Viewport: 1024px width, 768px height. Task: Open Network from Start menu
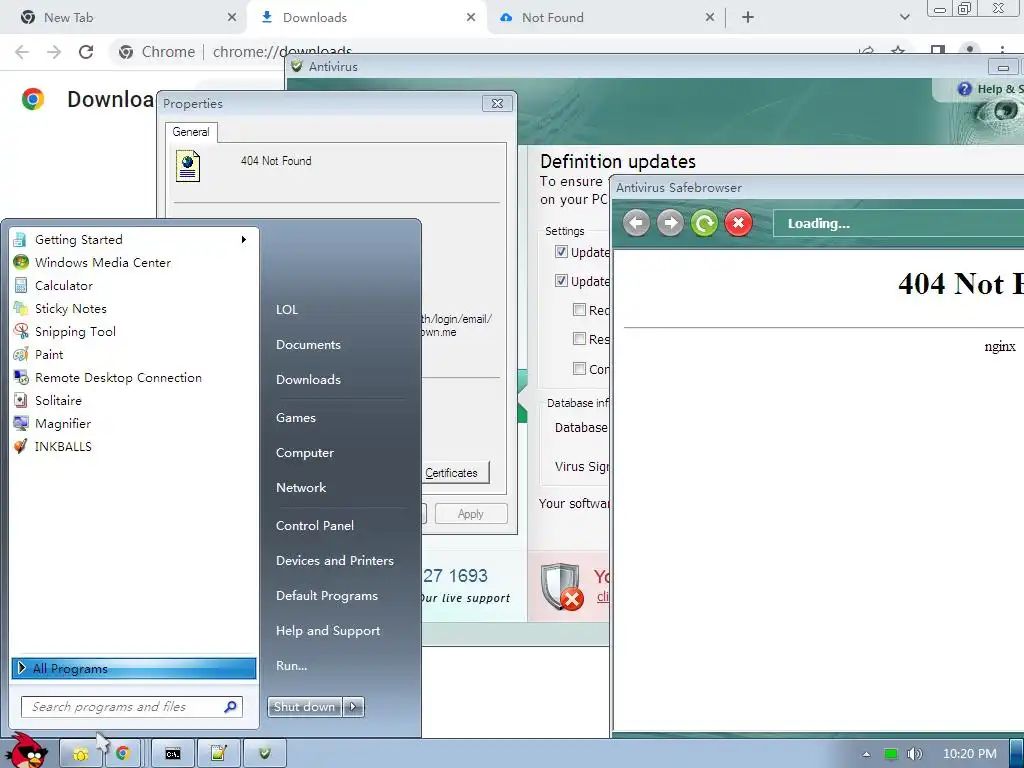(301, 487)
